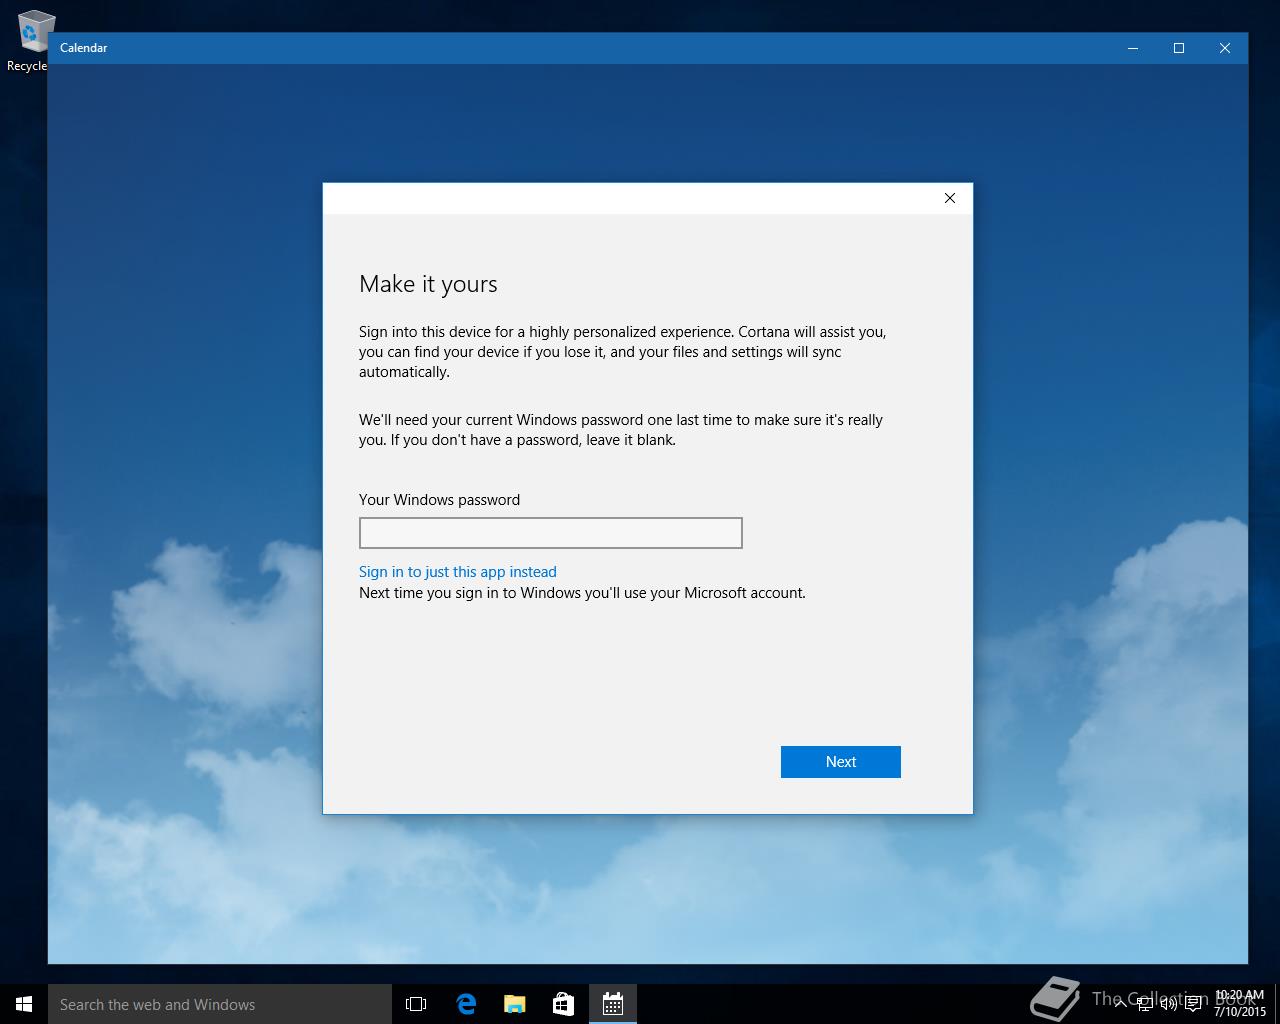Click the Calendar title bar text

[x=83, y=48]
